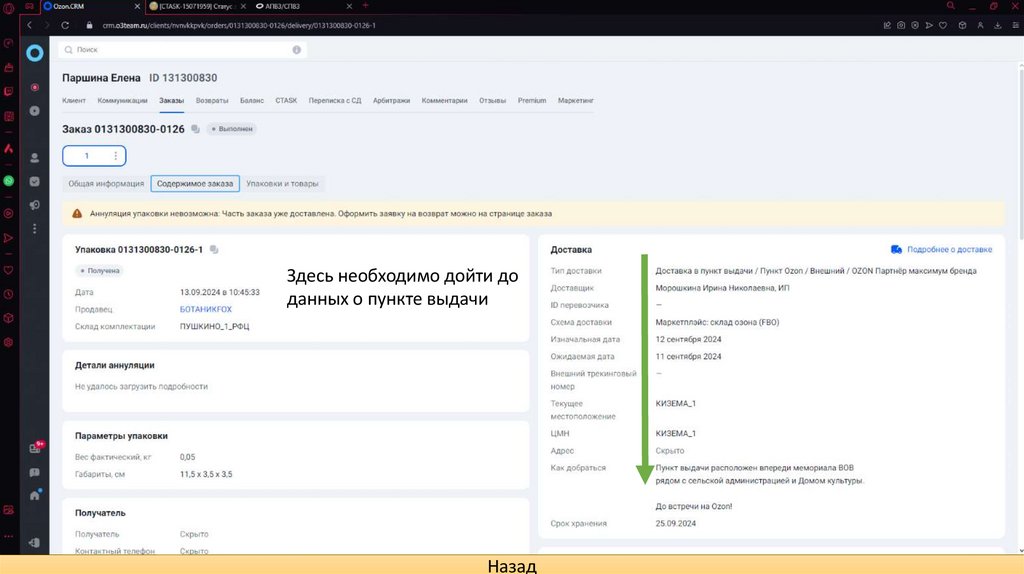Open the tasks checkmark icon in CRM sidebar
Screen dimensions: 1024x574
[x=35, y=182]
